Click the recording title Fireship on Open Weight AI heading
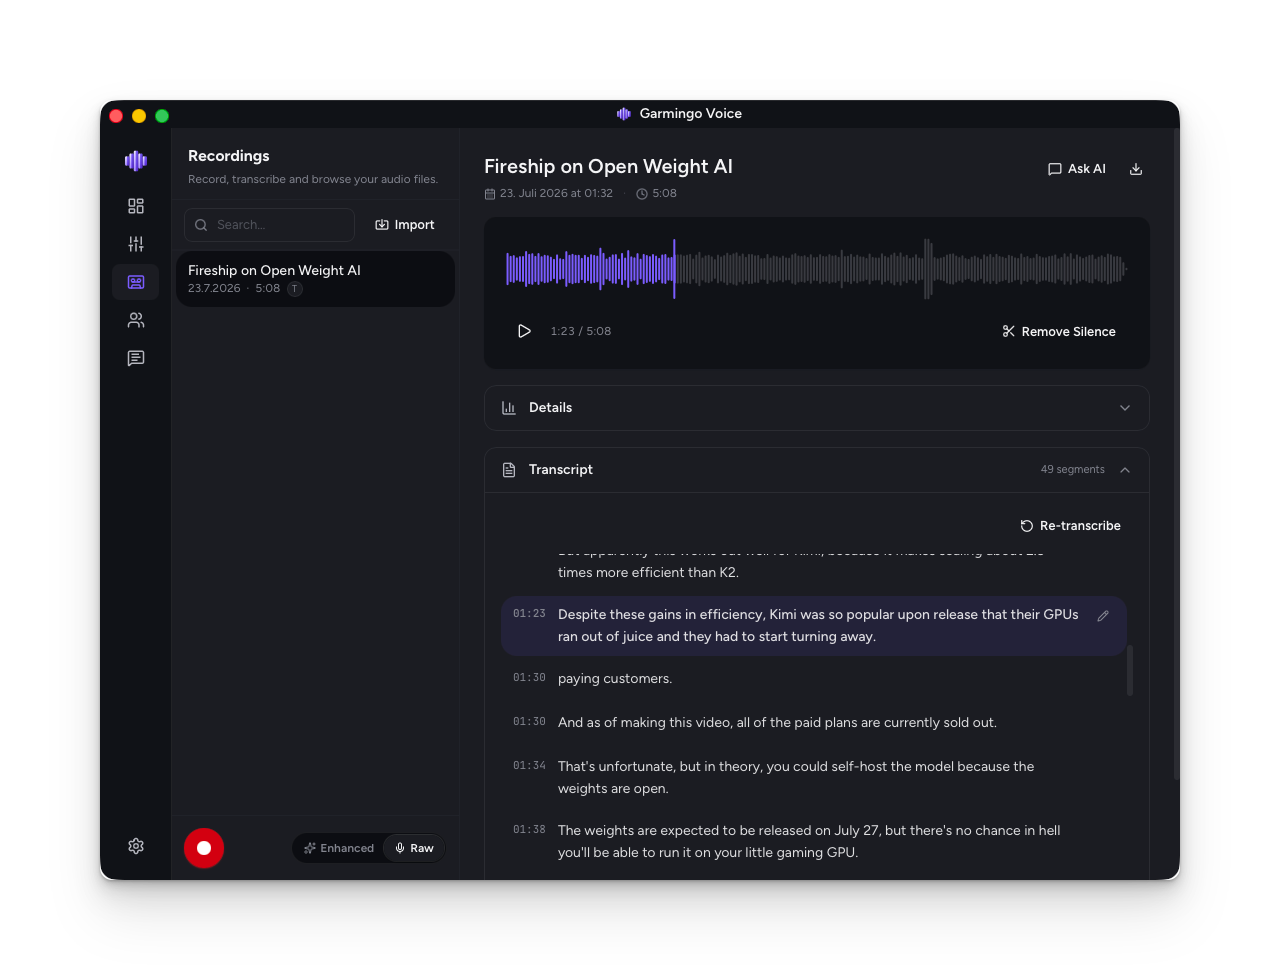Screen dimensions: 1280x980 [608, 167]
